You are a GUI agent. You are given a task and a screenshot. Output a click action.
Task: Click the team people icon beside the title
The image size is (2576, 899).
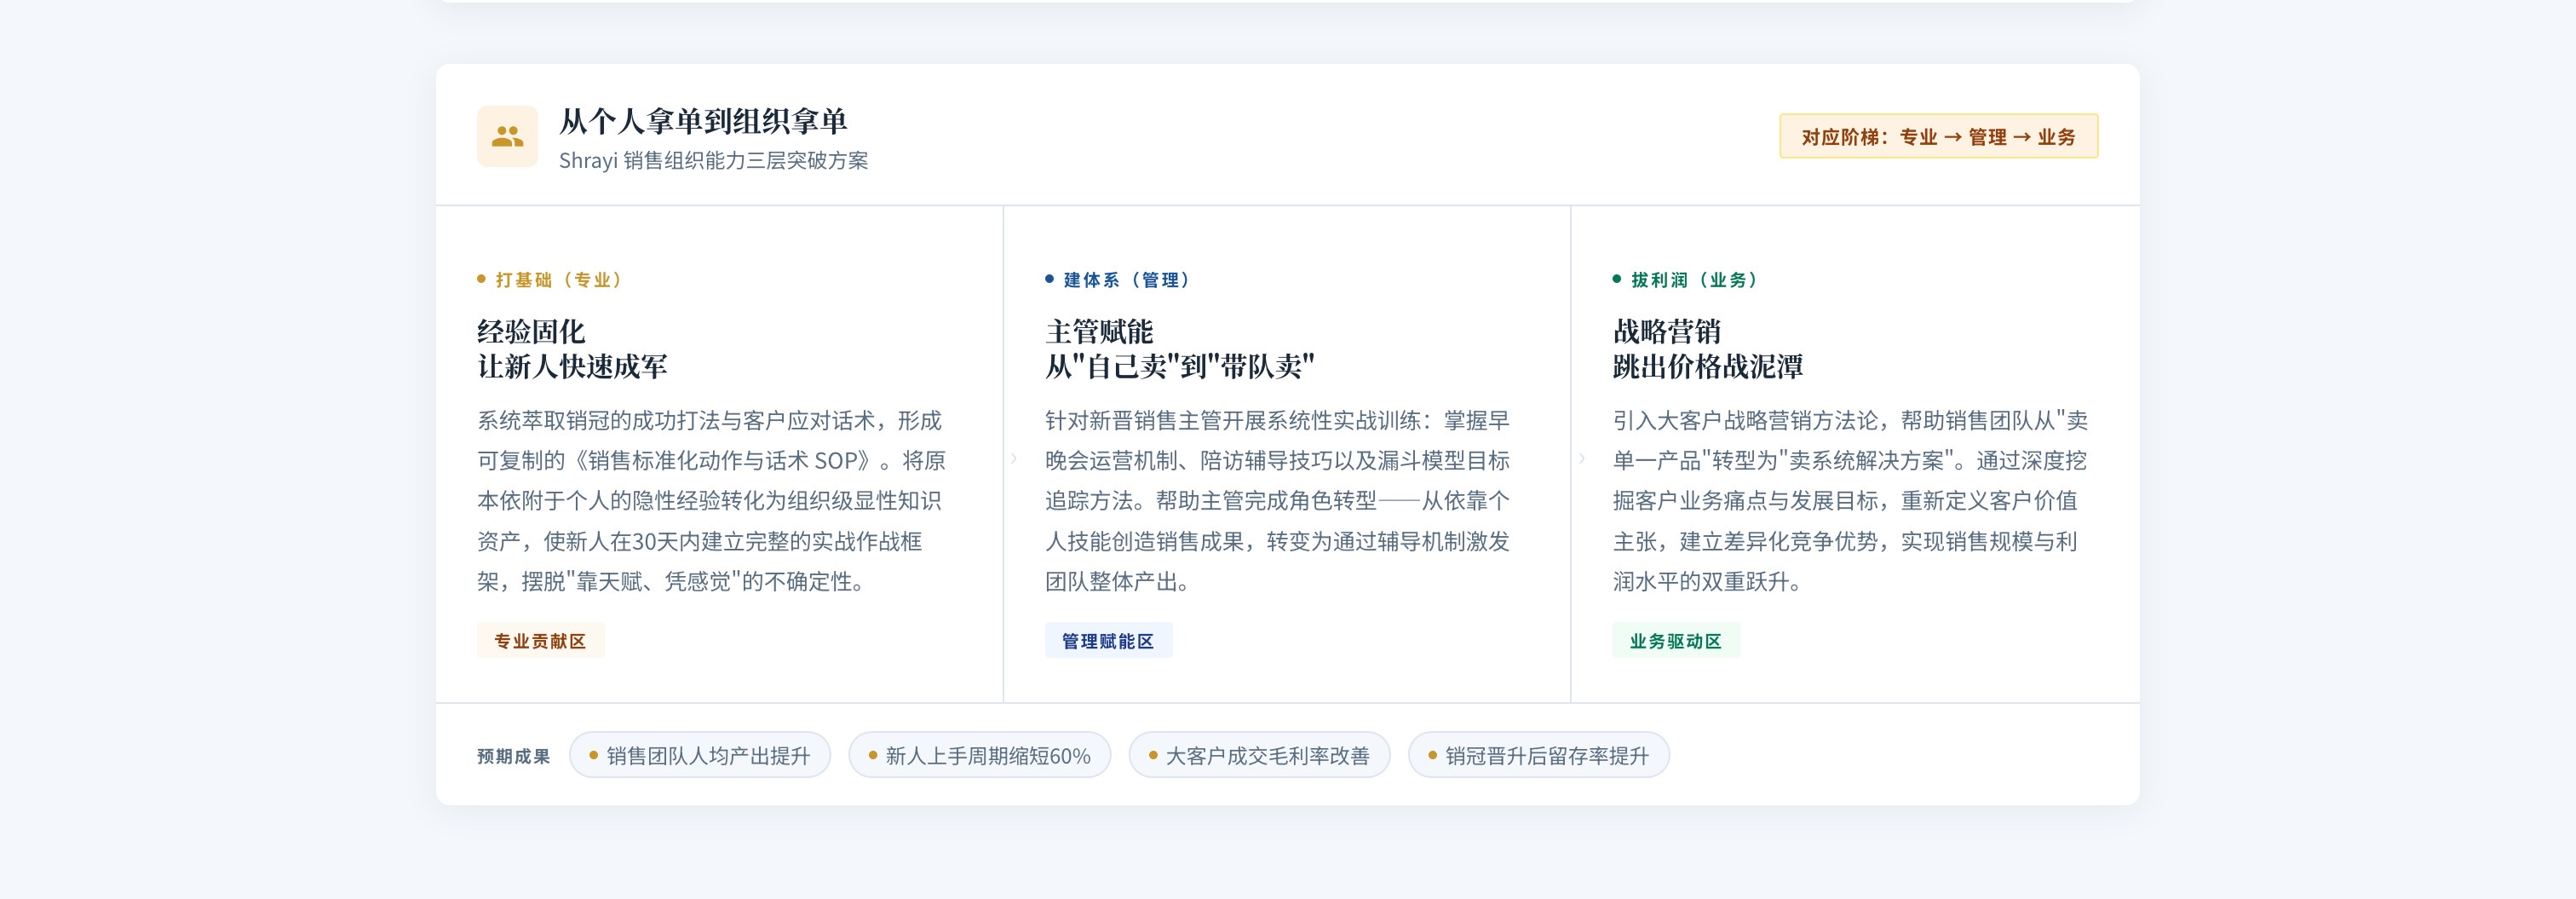(507, 136)
